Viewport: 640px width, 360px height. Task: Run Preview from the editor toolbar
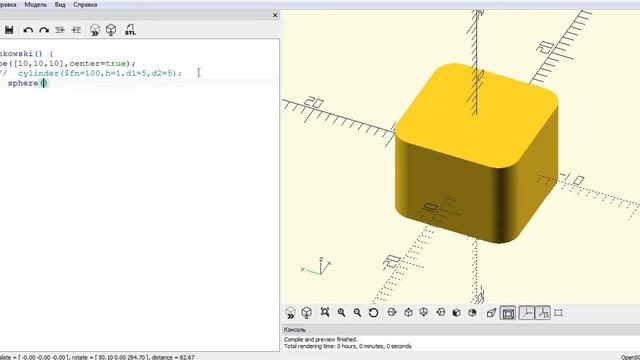pyautogui.click(x=95, y=30)
